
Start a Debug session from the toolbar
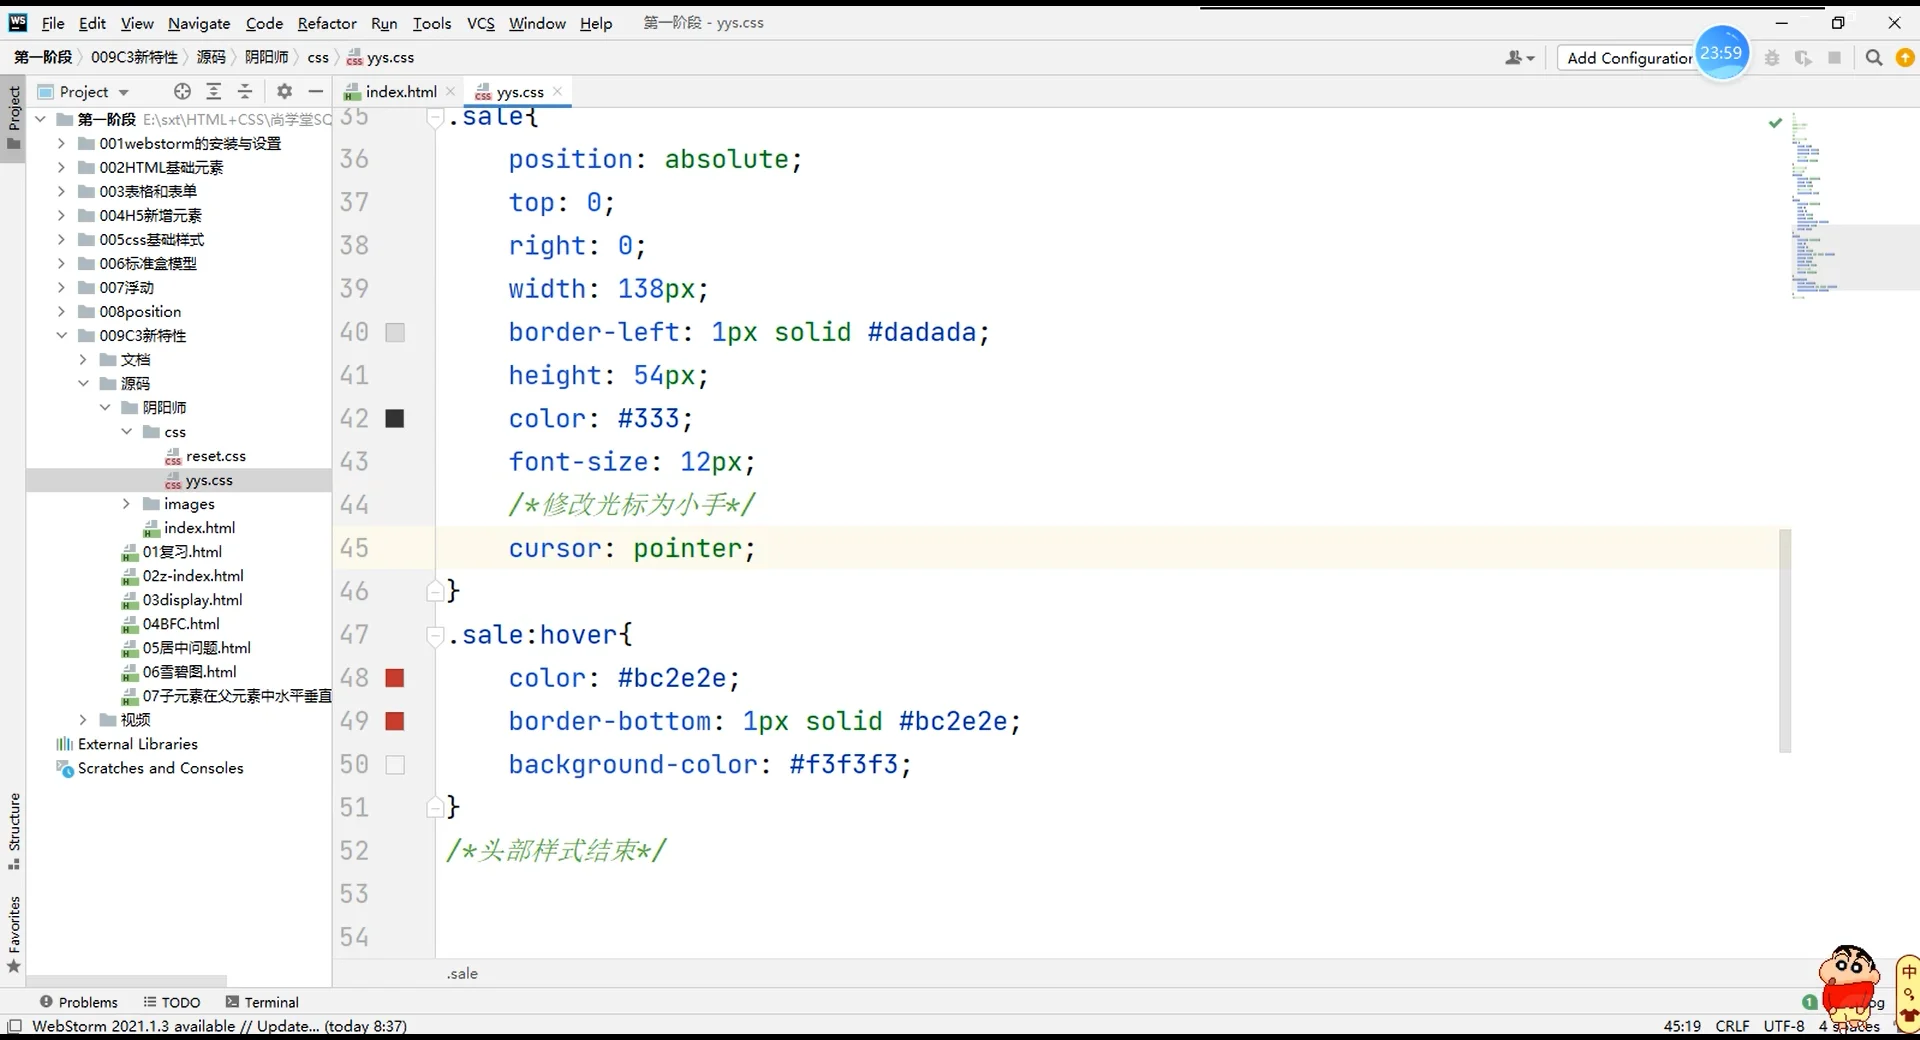click(1772, 58)
